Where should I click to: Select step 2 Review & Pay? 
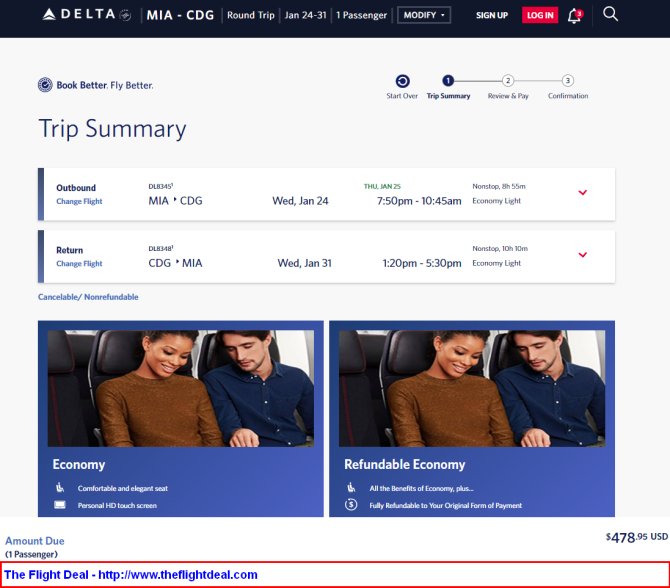pyautogui.click(x=508, y=80)
